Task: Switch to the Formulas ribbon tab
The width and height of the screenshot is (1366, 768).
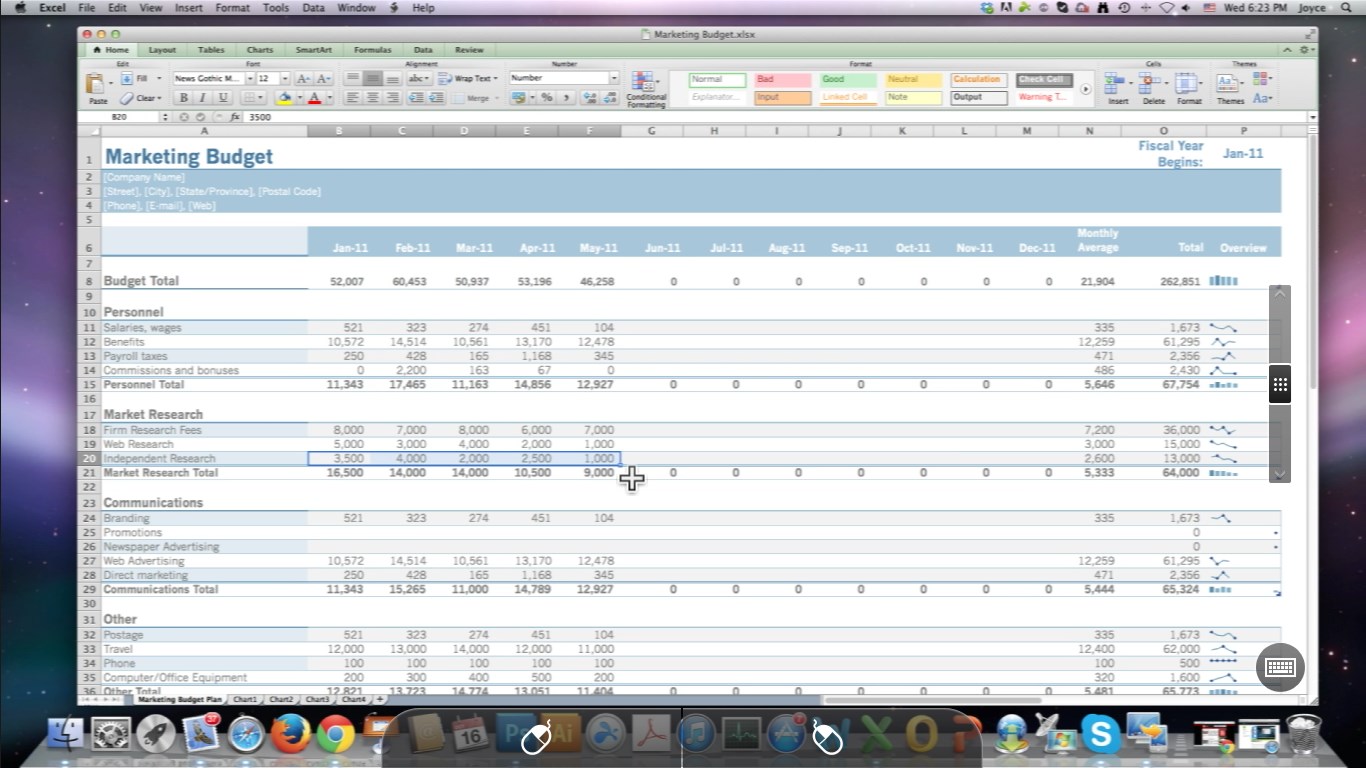Action: click(x=372, y=50)
